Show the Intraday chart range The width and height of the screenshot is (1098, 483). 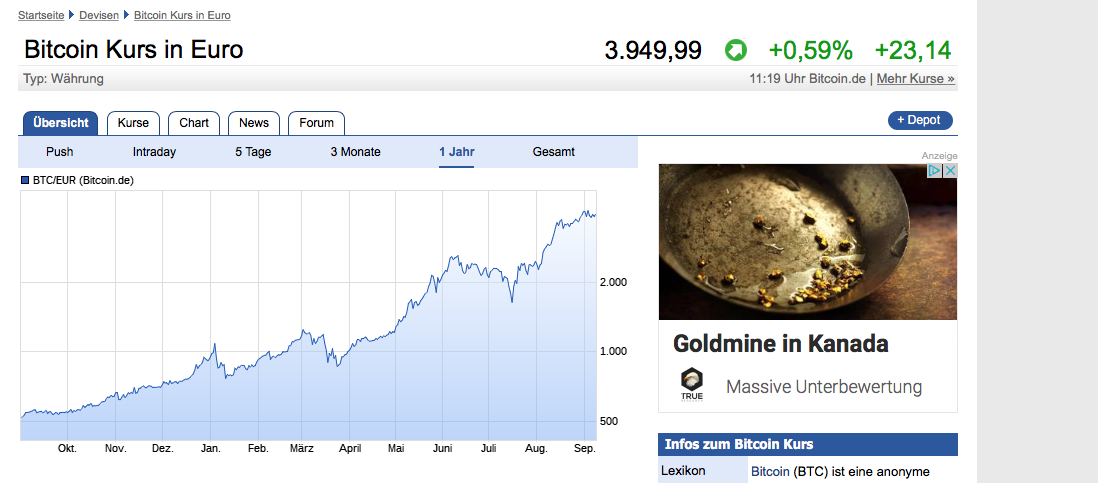154,152
